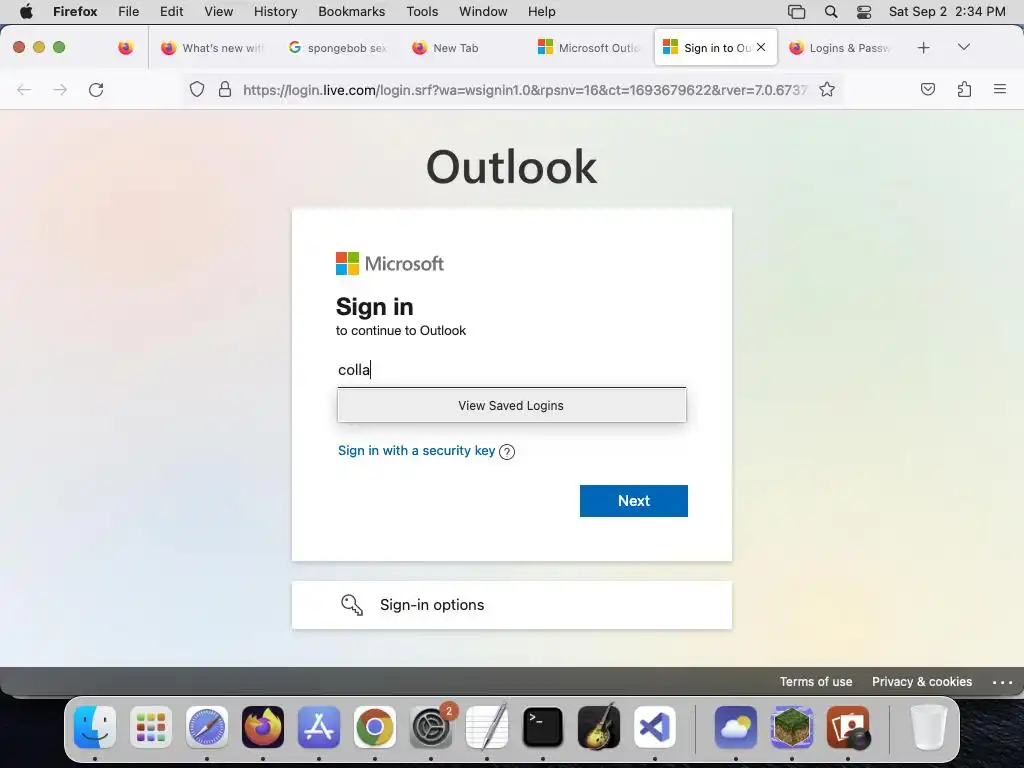Bookmark this page with the star

point(827,89)
